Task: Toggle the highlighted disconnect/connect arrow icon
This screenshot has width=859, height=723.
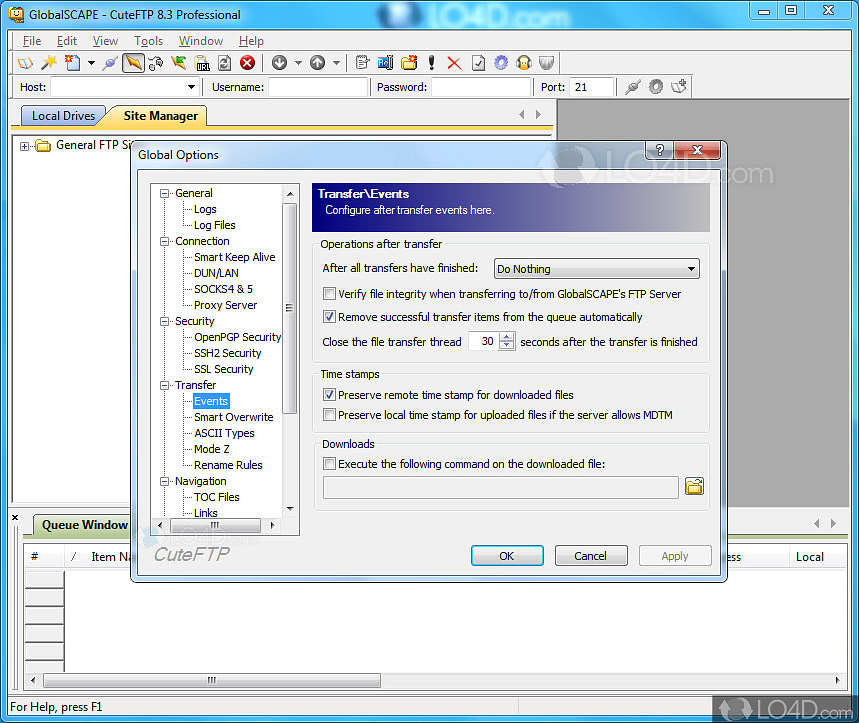Action: pos(133,63)
